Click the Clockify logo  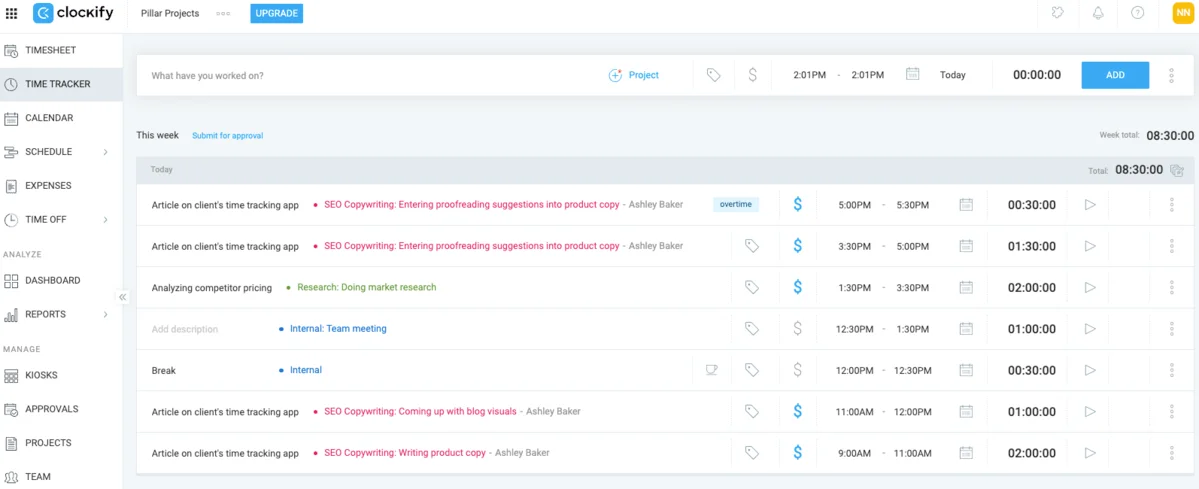pyautogui.click(x=73, y=13)
